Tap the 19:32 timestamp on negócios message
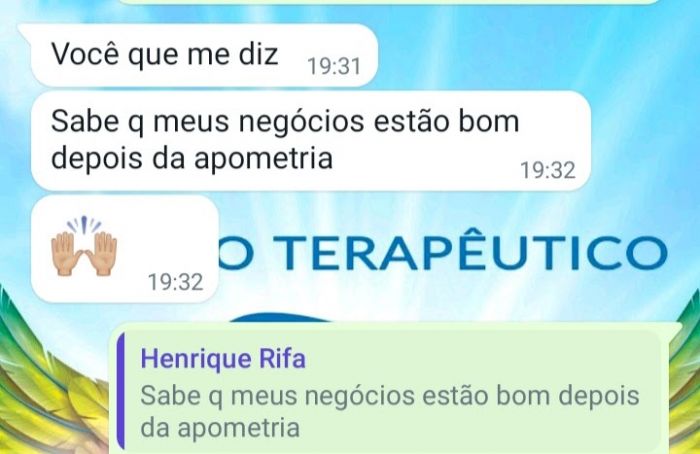 (x=548, y=170)
